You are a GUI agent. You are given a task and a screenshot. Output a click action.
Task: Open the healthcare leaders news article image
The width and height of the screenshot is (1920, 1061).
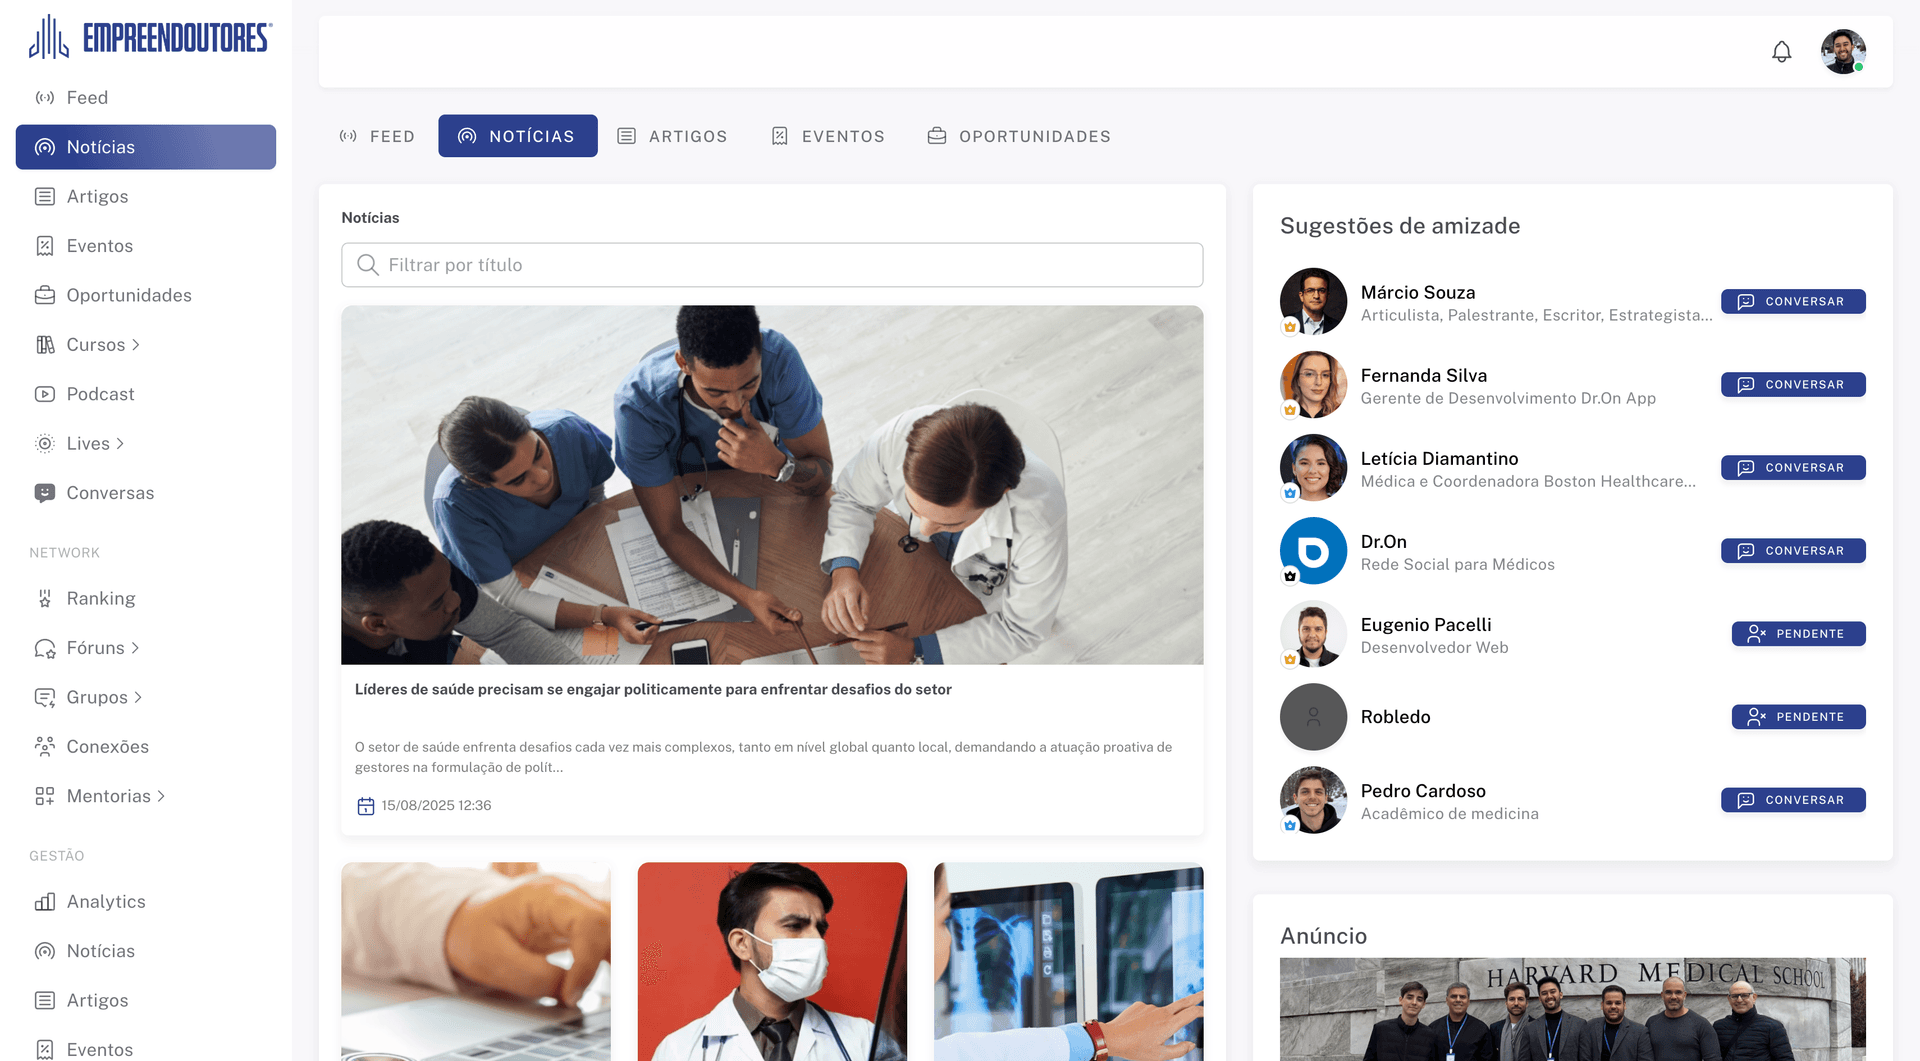pyautogui.click(x=772, y=485)
